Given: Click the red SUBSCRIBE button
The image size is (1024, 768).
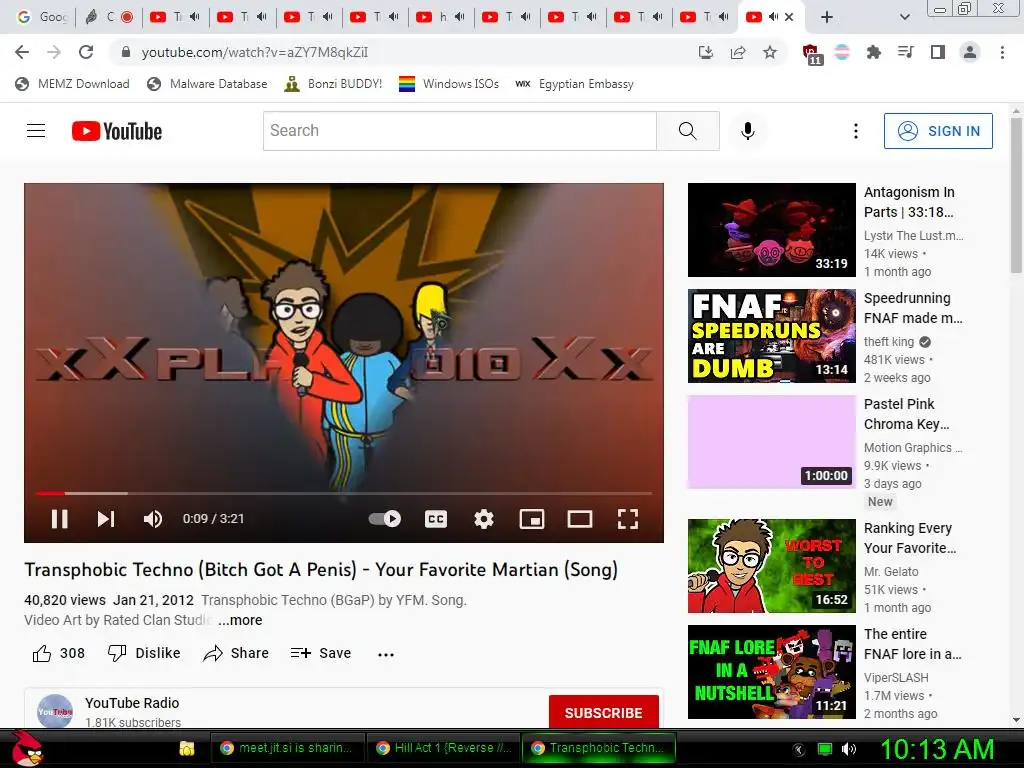Looking at the screenshot, I should click(x=603, y=712).
